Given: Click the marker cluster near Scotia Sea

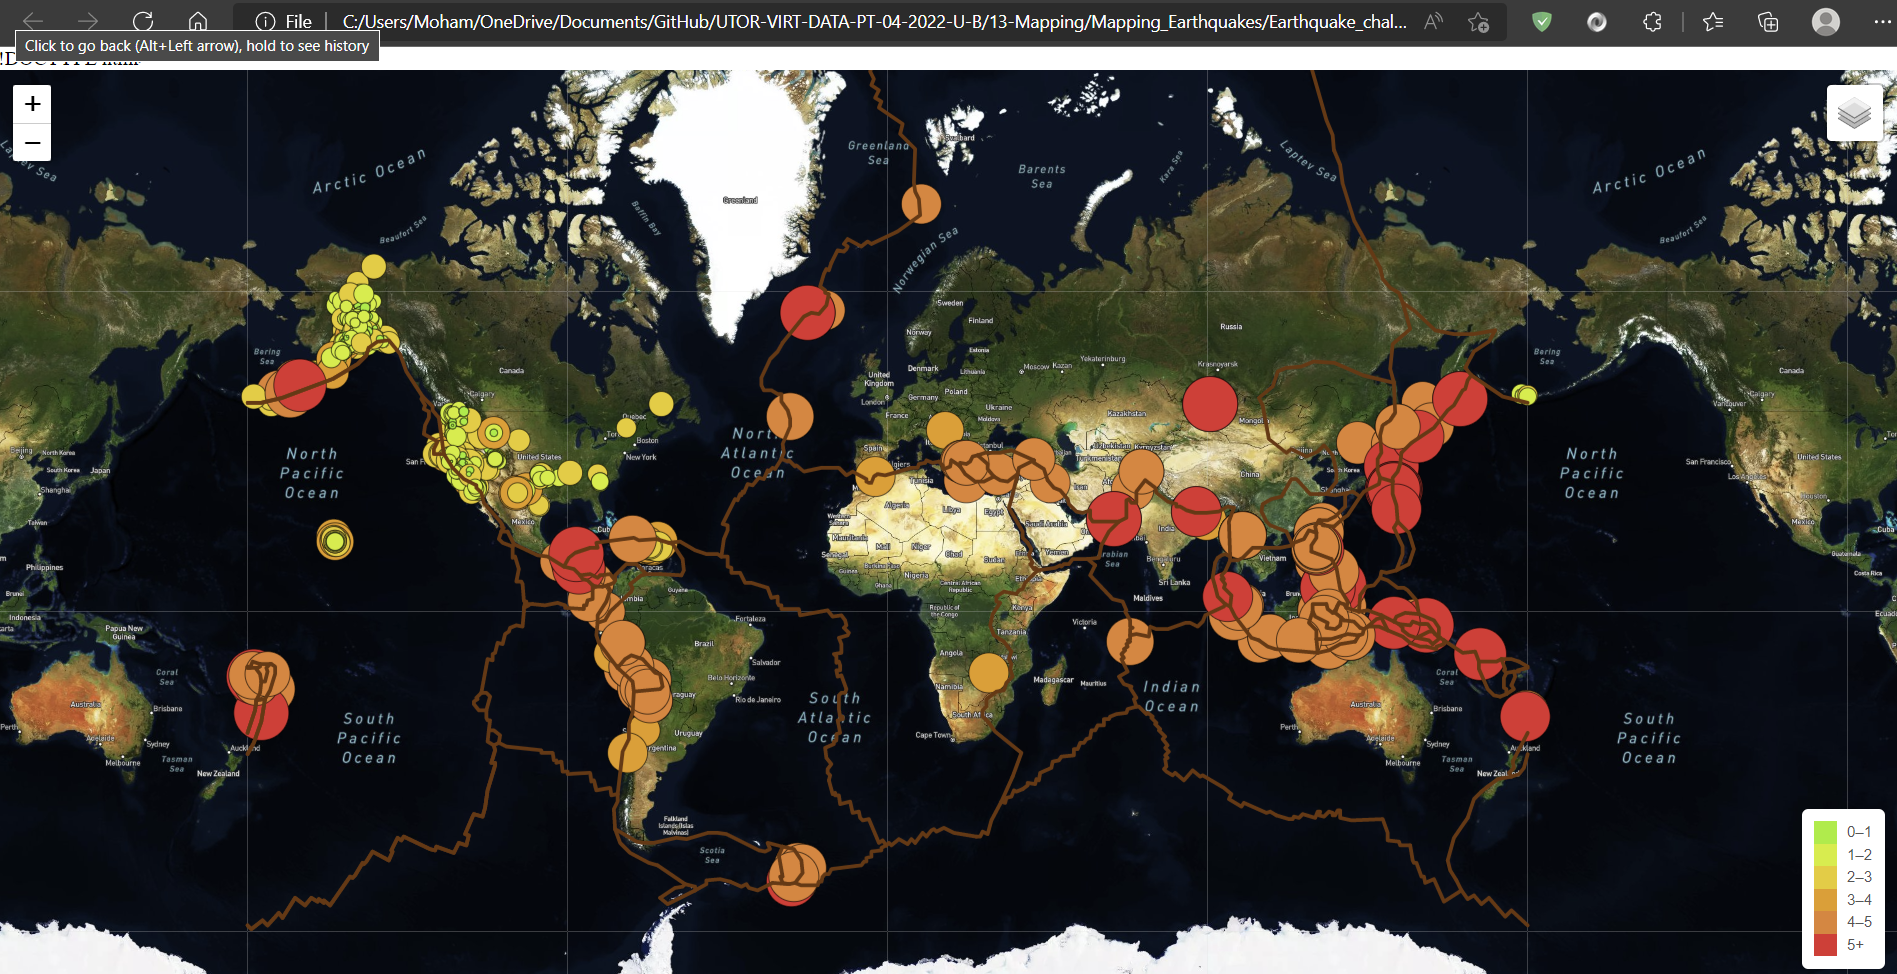Looking at the screenshot, I should 797,873.
